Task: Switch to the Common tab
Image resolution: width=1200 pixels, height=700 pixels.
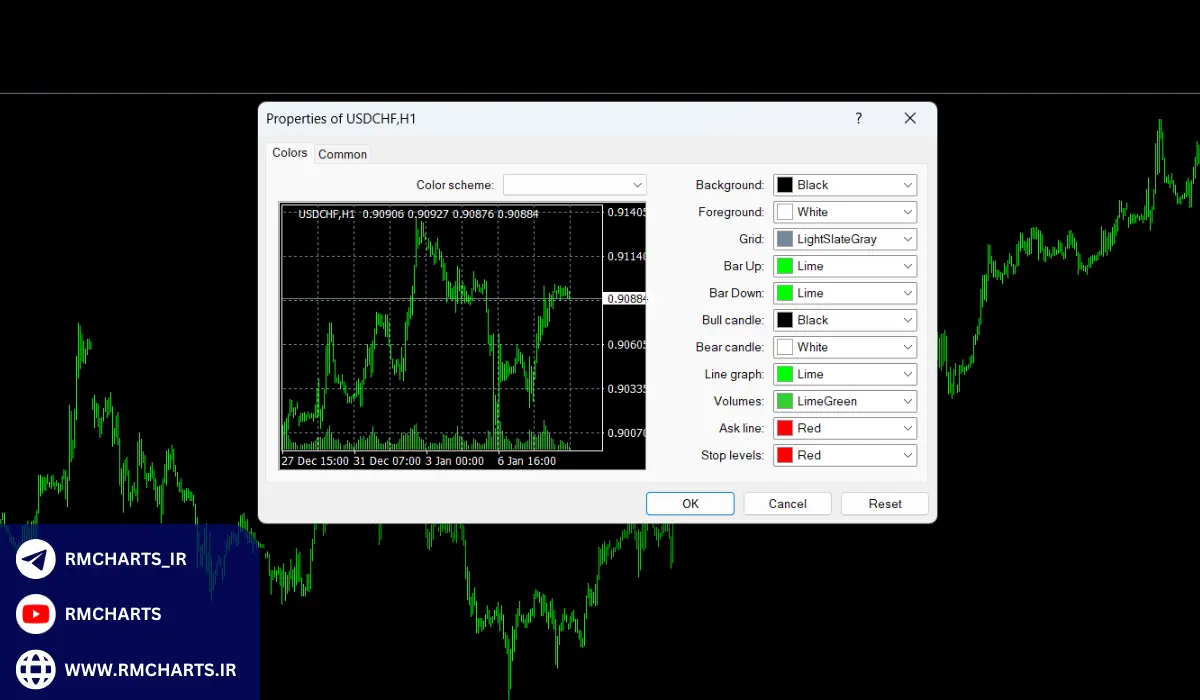Action: point(342,154)
